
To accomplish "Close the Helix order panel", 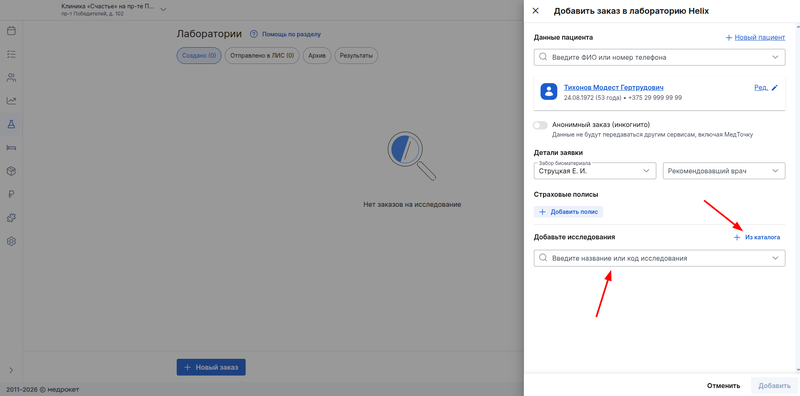I will [535, 11].
